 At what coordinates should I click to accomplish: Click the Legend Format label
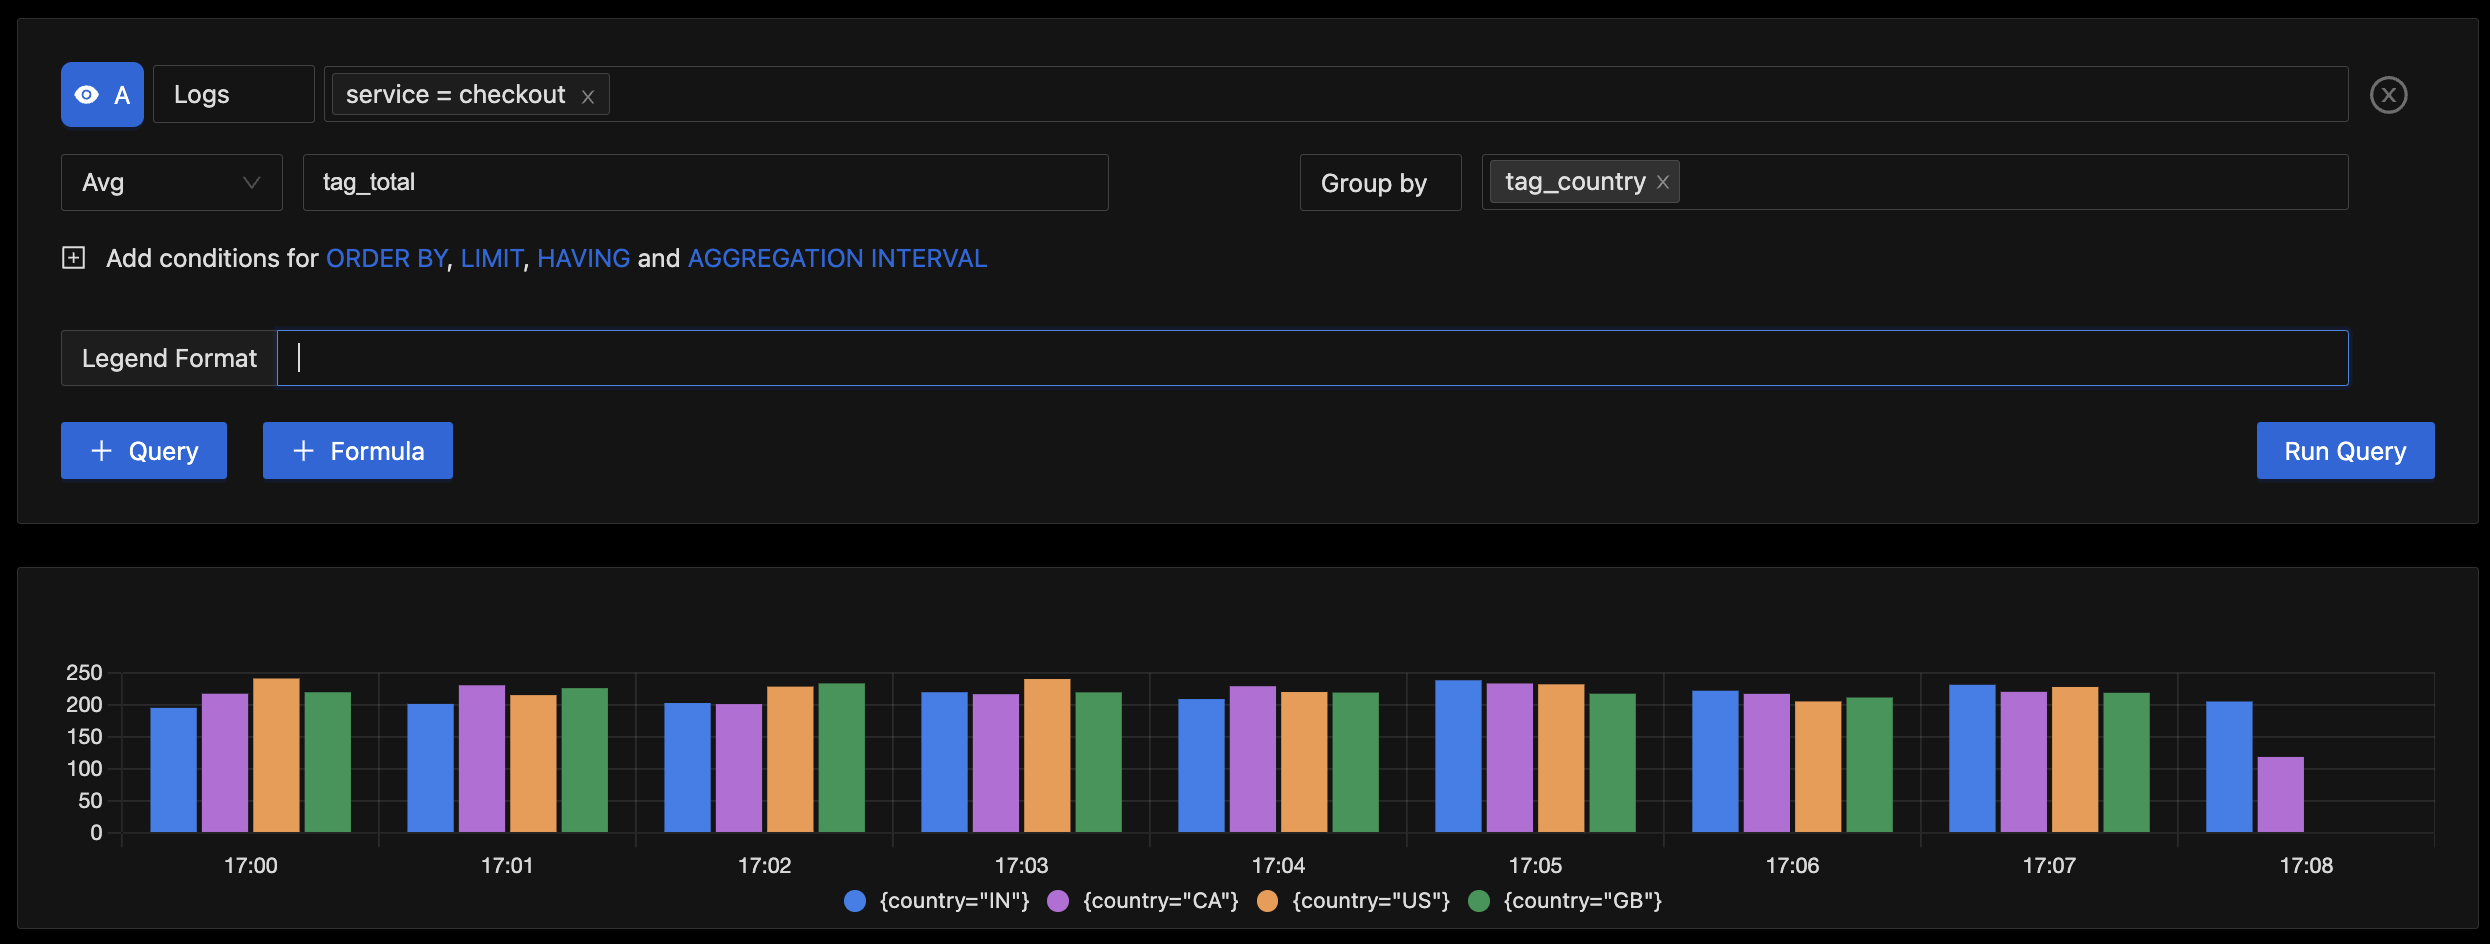coord(169,358)
